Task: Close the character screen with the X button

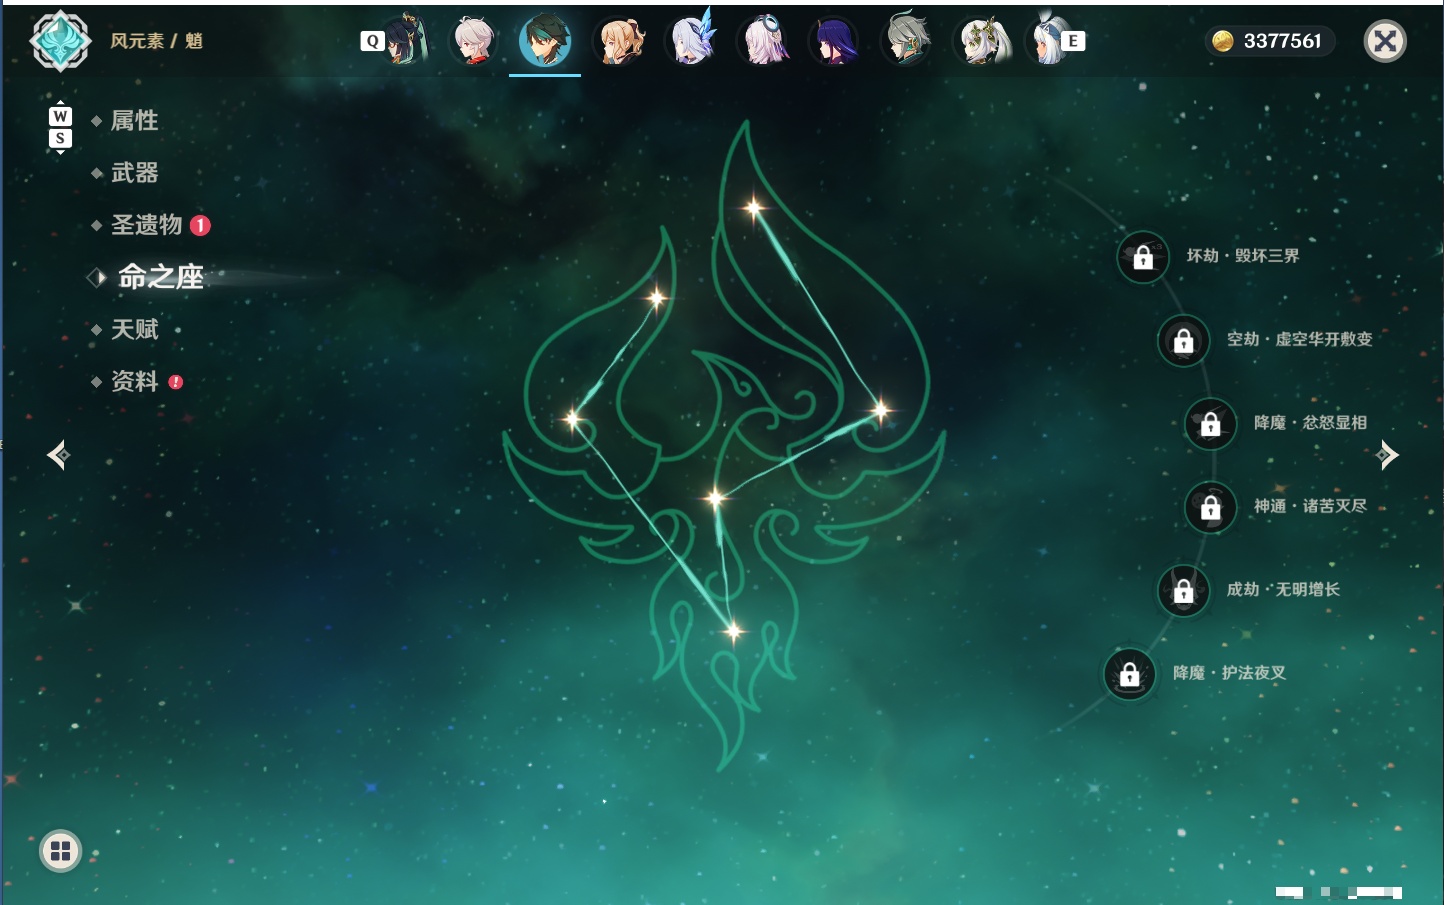Action: tap(1385, 41)
